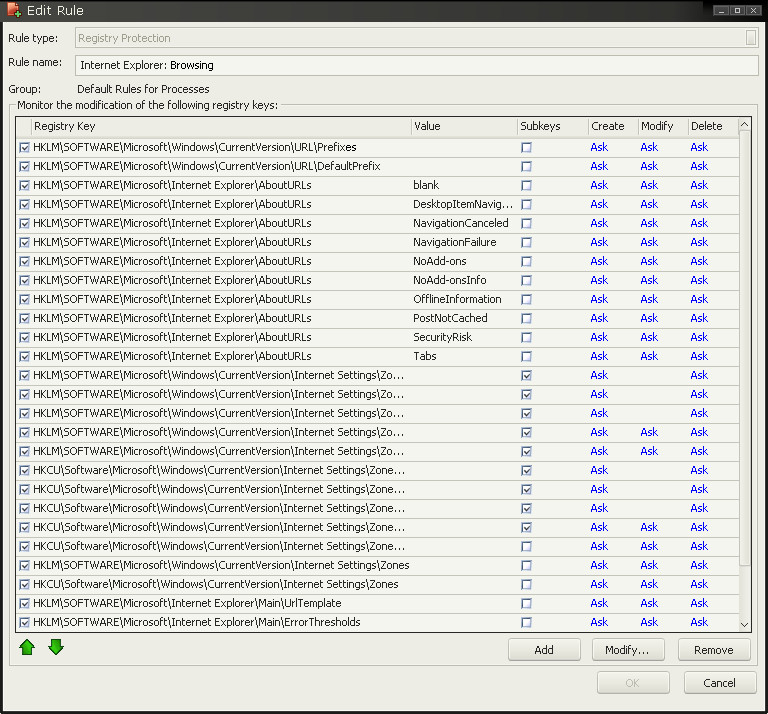Click the Modify column header
Image resolution: width=768 pixels, height=714 pixels.
click(x=663, y=126)
